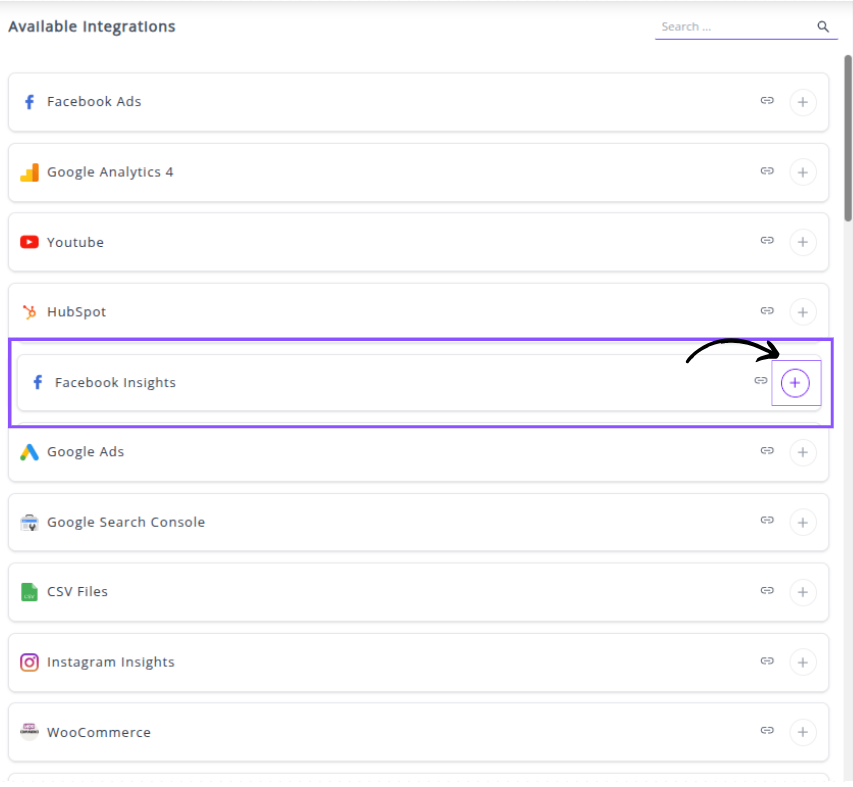The image size is (853, 787).
Task: Add the Youtube integration
Action: [802, 242]
